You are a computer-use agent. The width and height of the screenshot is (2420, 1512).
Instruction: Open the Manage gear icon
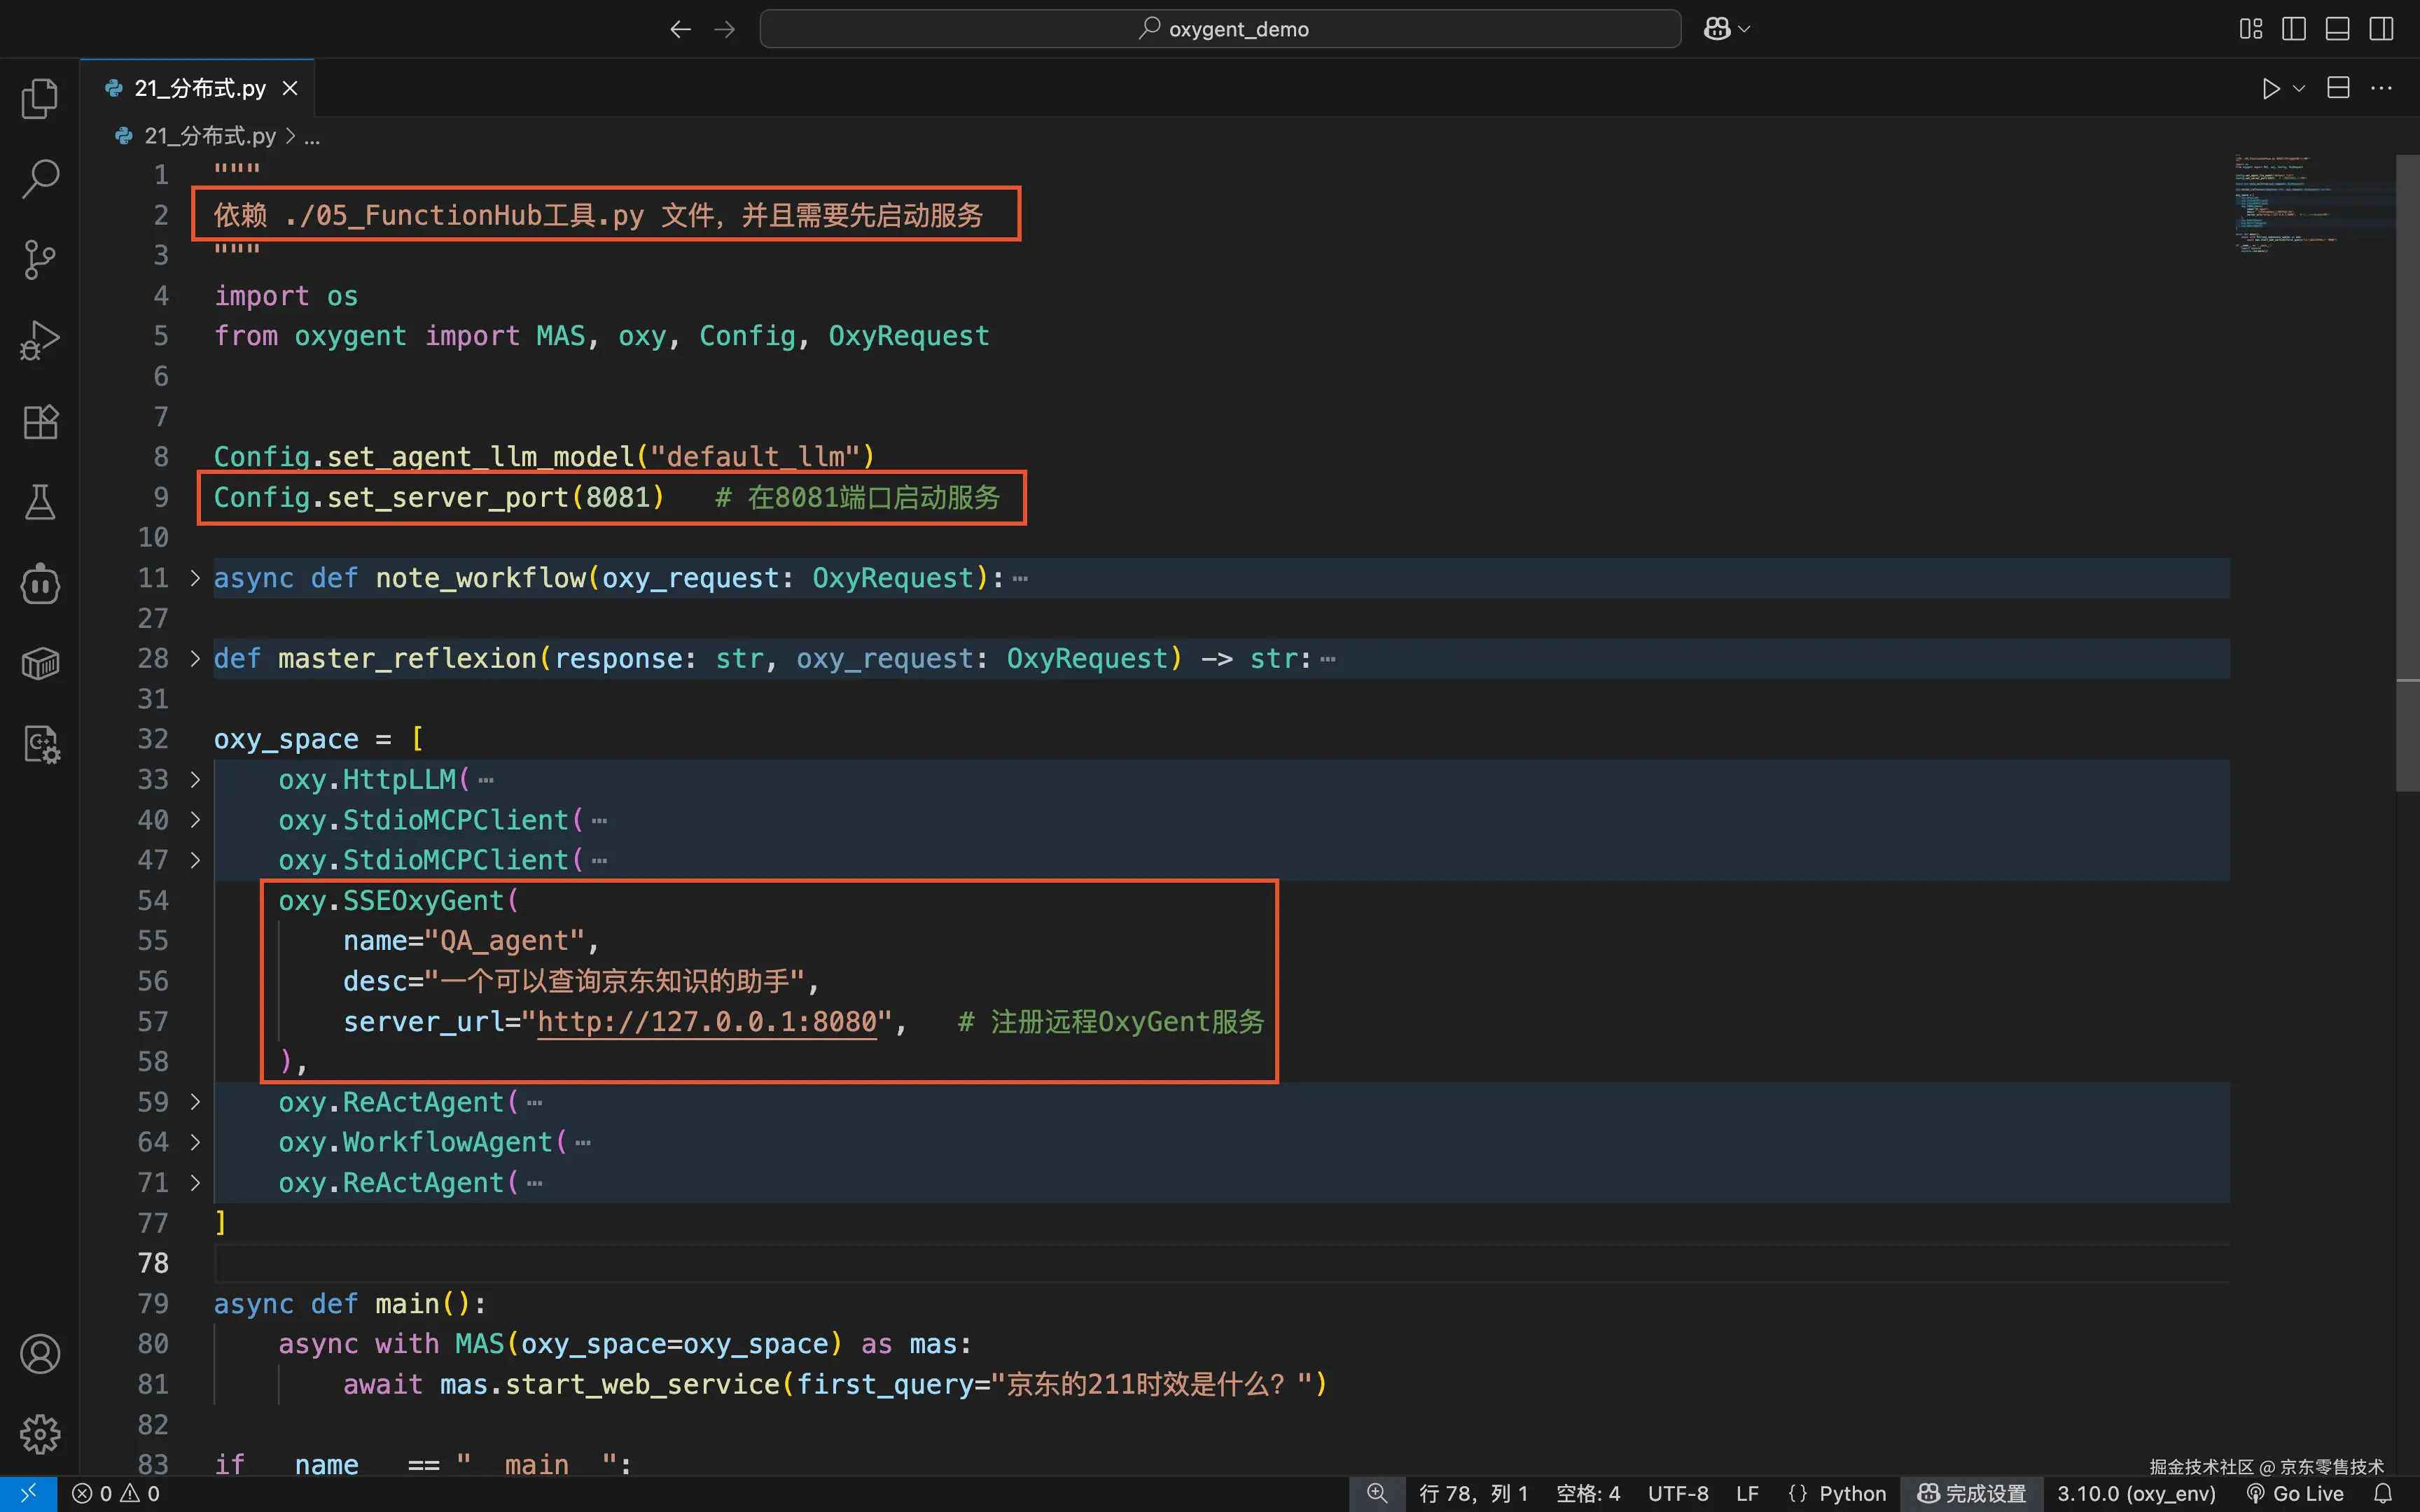point(40,1434)
